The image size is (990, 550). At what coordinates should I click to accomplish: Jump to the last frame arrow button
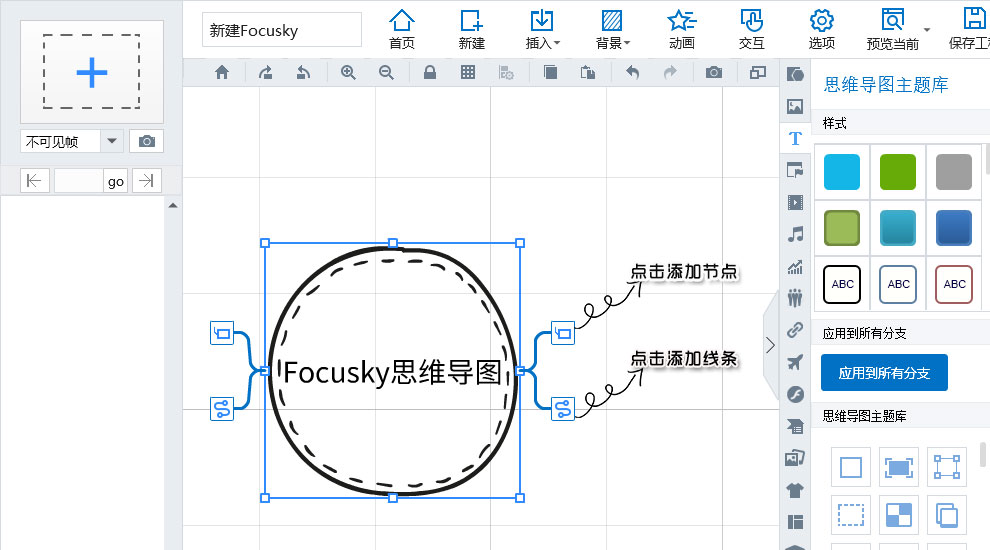point(146,181)
